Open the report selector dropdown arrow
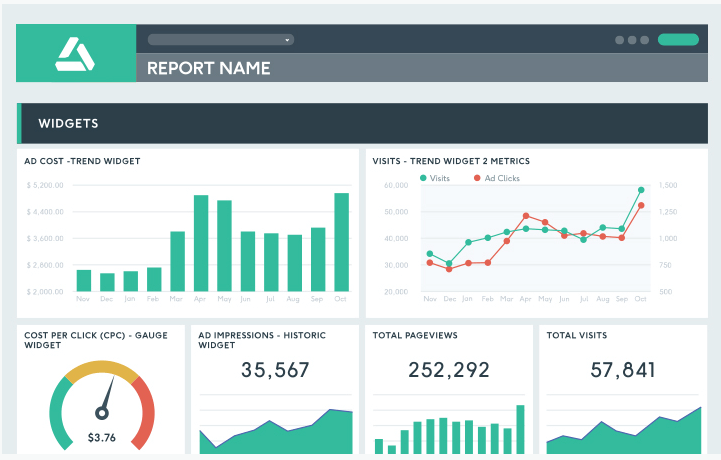Screen dimensions: 721x460 (287, 40)
